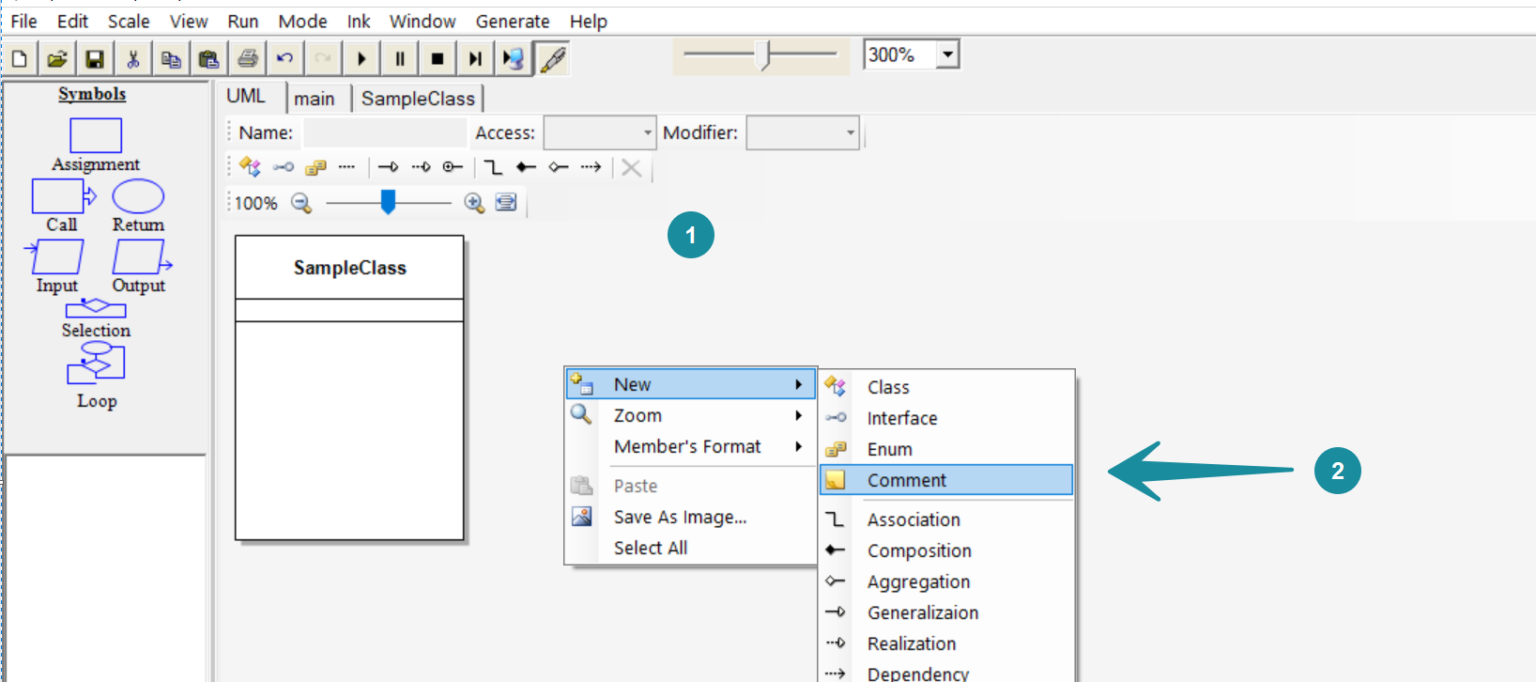This screenshot has width=1536, height=682.
Task: Expand the 300% scale combo box
Action: 947,55
